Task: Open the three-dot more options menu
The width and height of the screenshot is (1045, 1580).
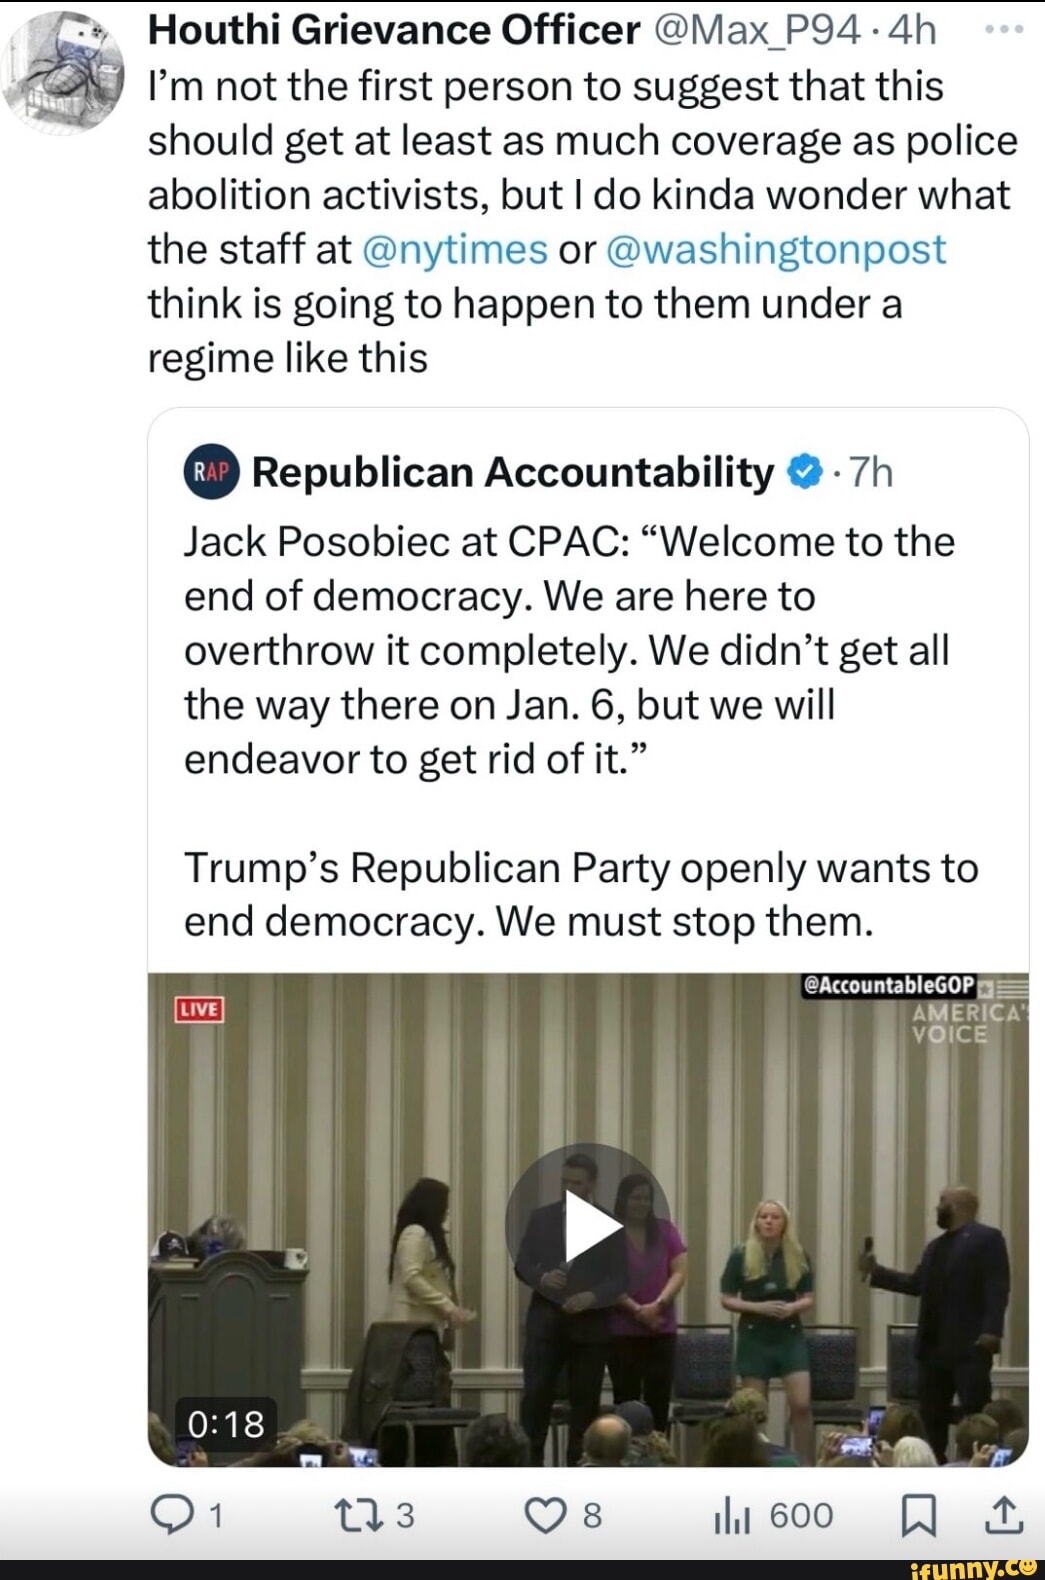Action: tap(1003, 30)
